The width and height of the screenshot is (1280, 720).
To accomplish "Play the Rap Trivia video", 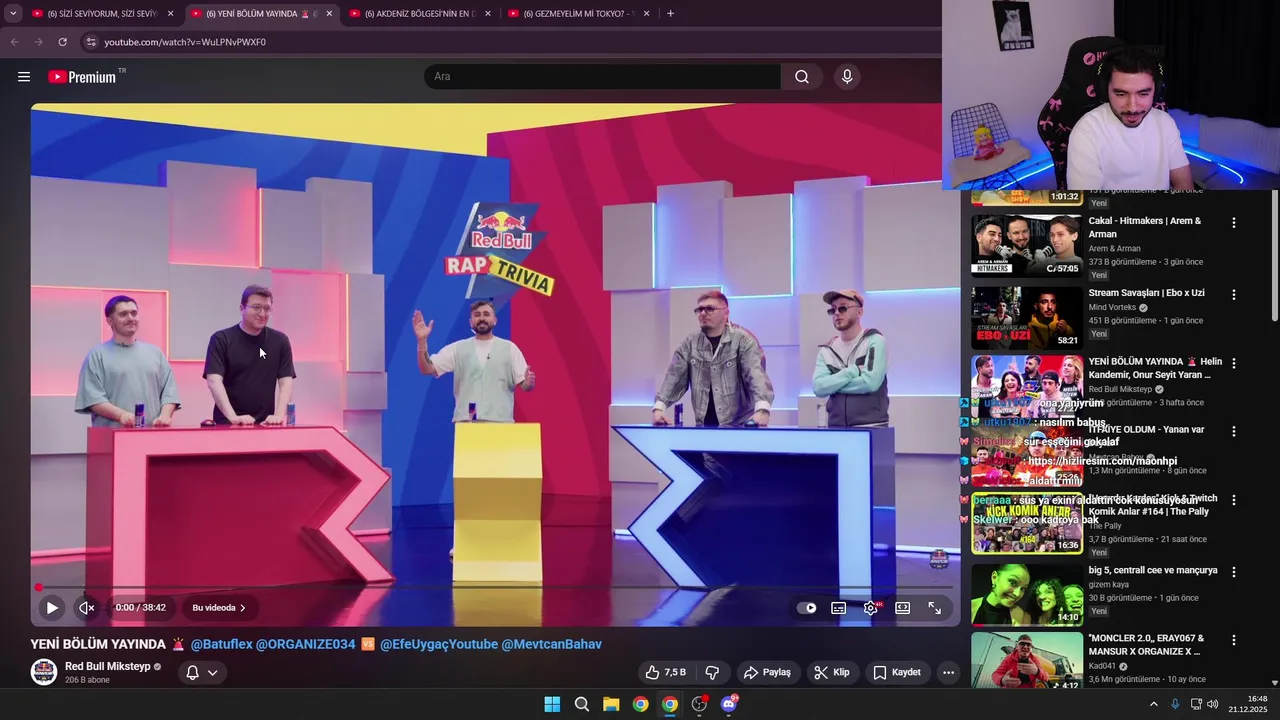I will (52, 607).
